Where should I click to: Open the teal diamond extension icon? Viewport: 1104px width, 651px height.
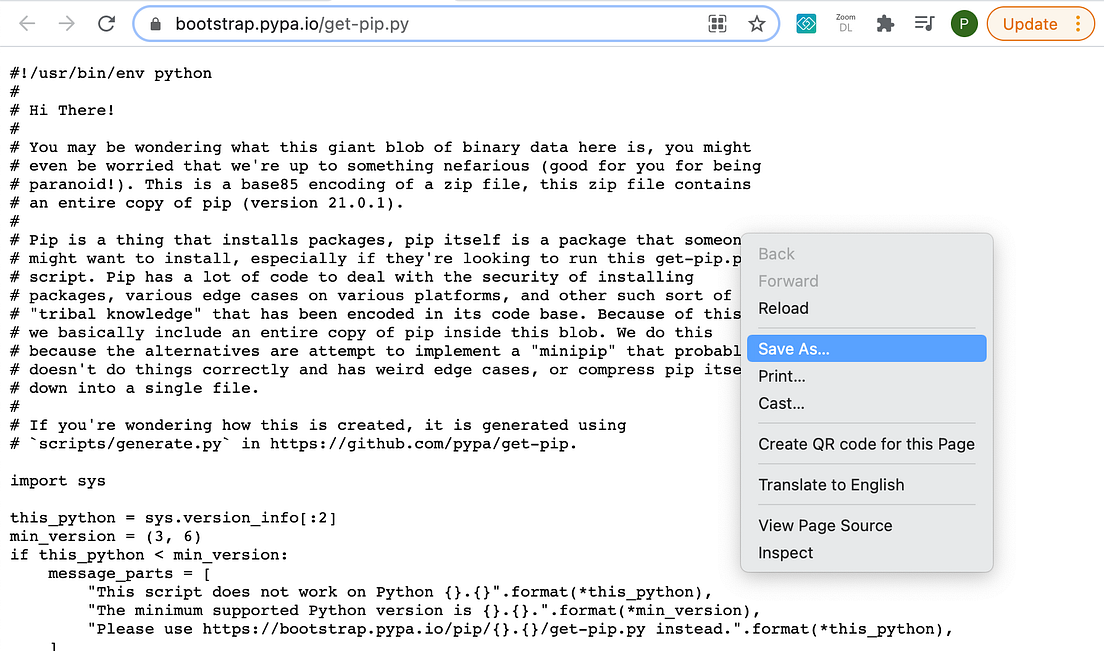click(806, 24)
